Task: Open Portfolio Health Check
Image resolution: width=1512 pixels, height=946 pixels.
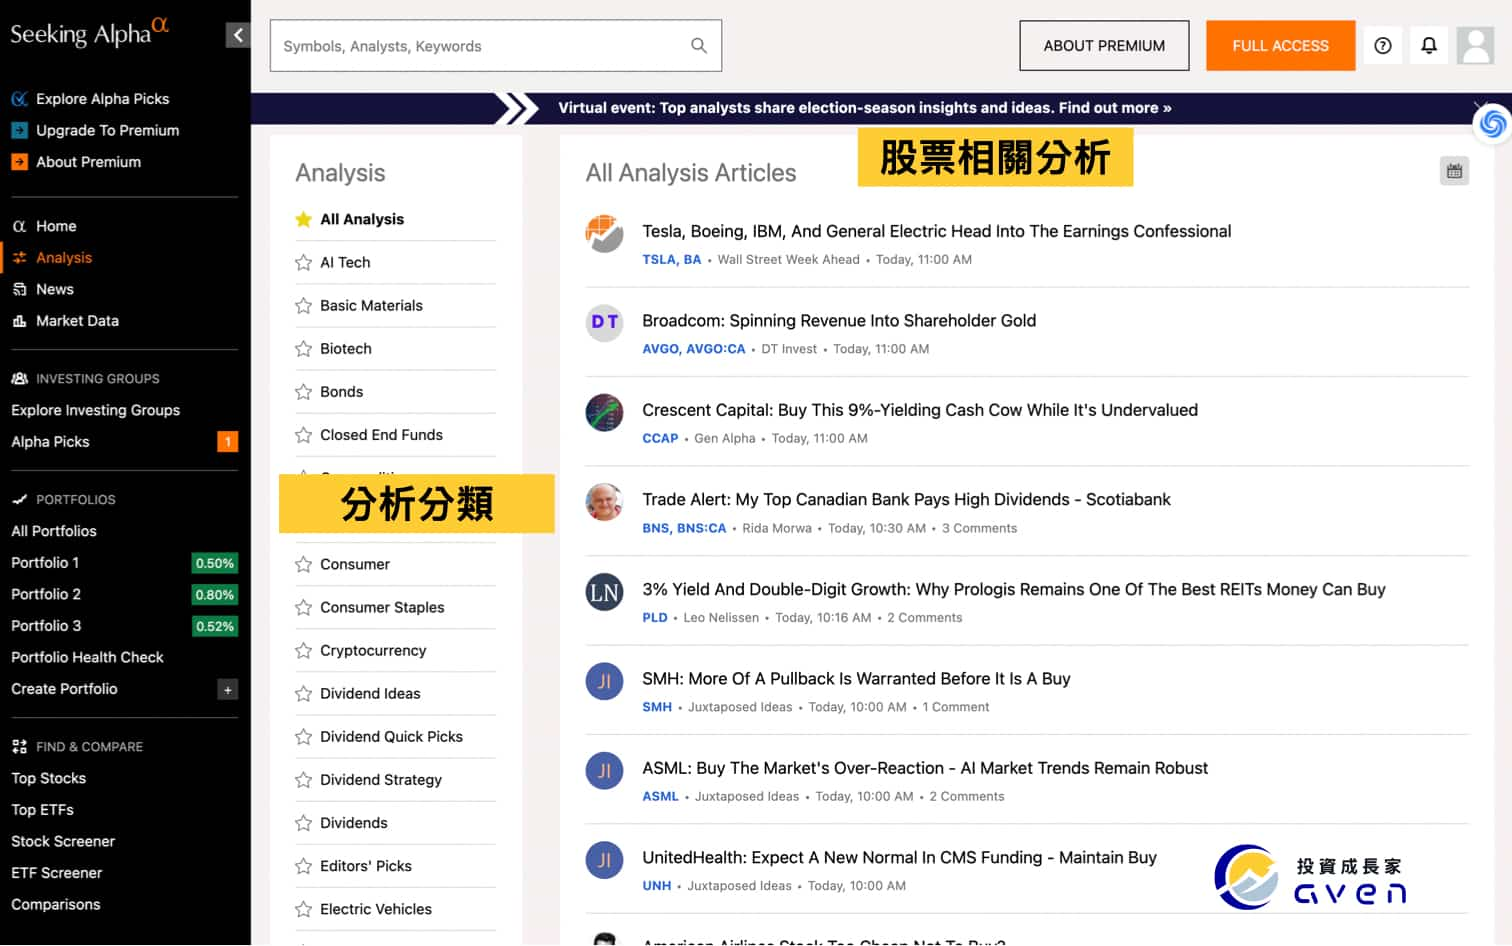Action: click(87, 657)
